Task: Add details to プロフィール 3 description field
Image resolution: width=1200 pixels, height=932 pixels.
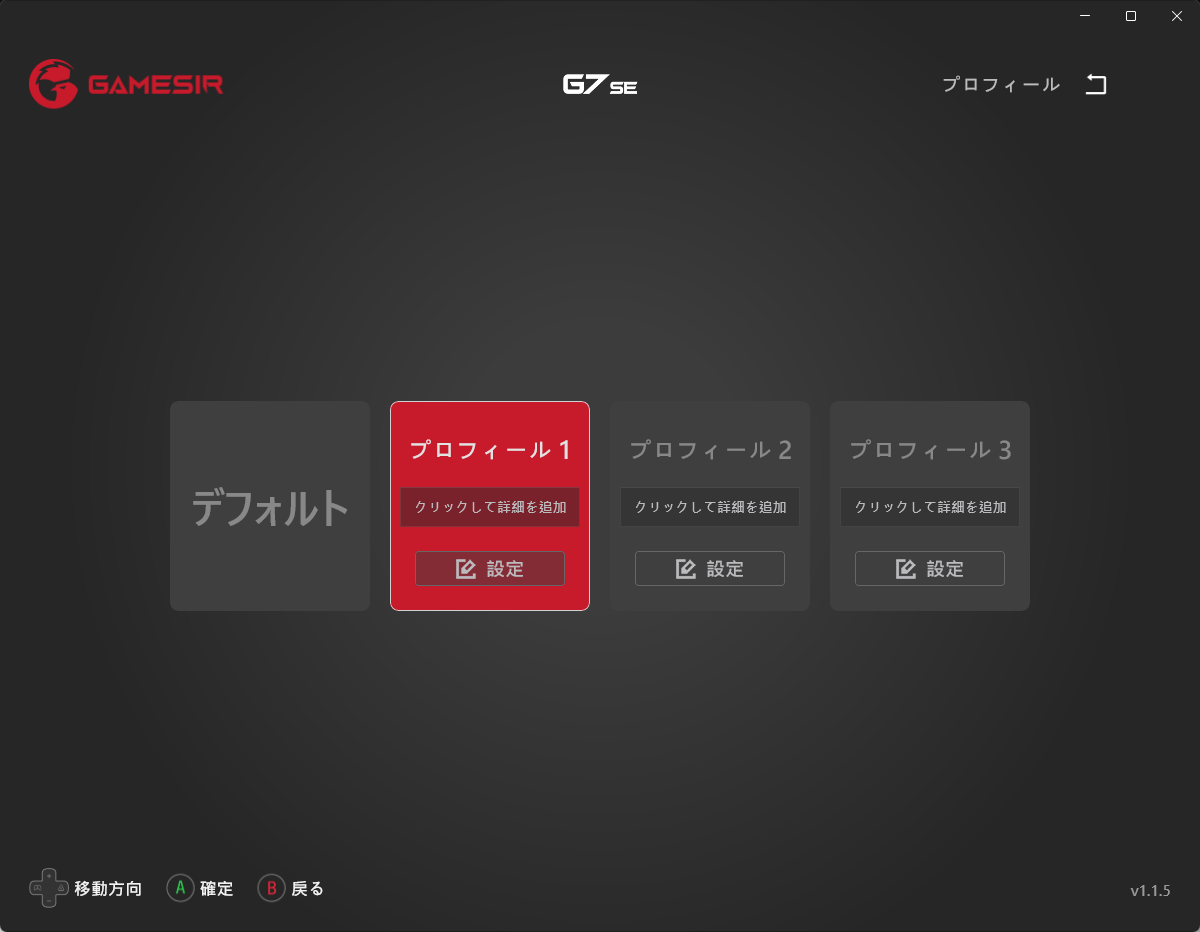Action: coord(930,507)
